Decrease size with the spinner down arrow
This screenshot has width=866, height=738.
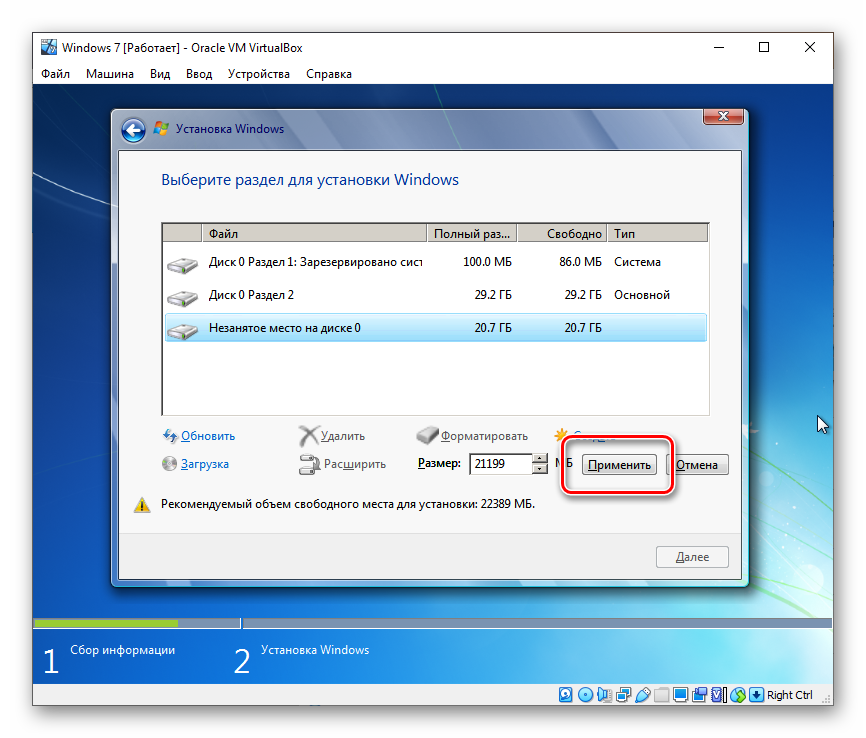click(x=540, y=469)
